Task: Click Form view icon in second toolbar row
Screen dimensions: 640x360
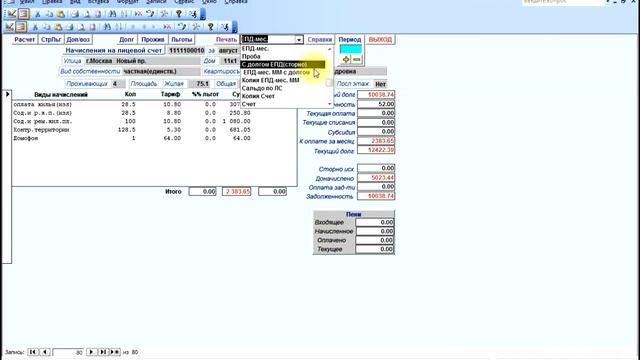Action: pyautogui.click(x=21, y=27)
